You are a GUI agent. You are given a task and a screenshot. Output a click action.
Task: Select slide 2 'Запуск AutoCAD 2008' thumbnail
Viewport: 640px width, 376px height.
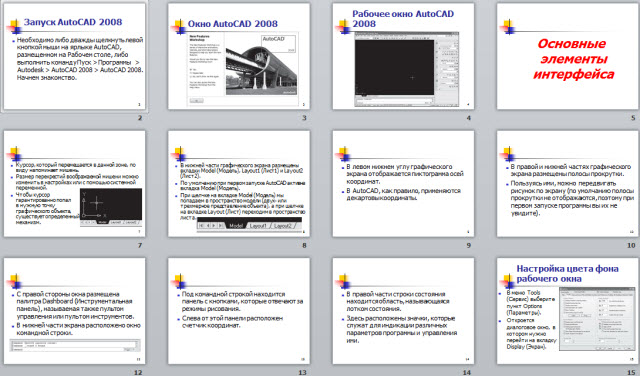[74, 56]
